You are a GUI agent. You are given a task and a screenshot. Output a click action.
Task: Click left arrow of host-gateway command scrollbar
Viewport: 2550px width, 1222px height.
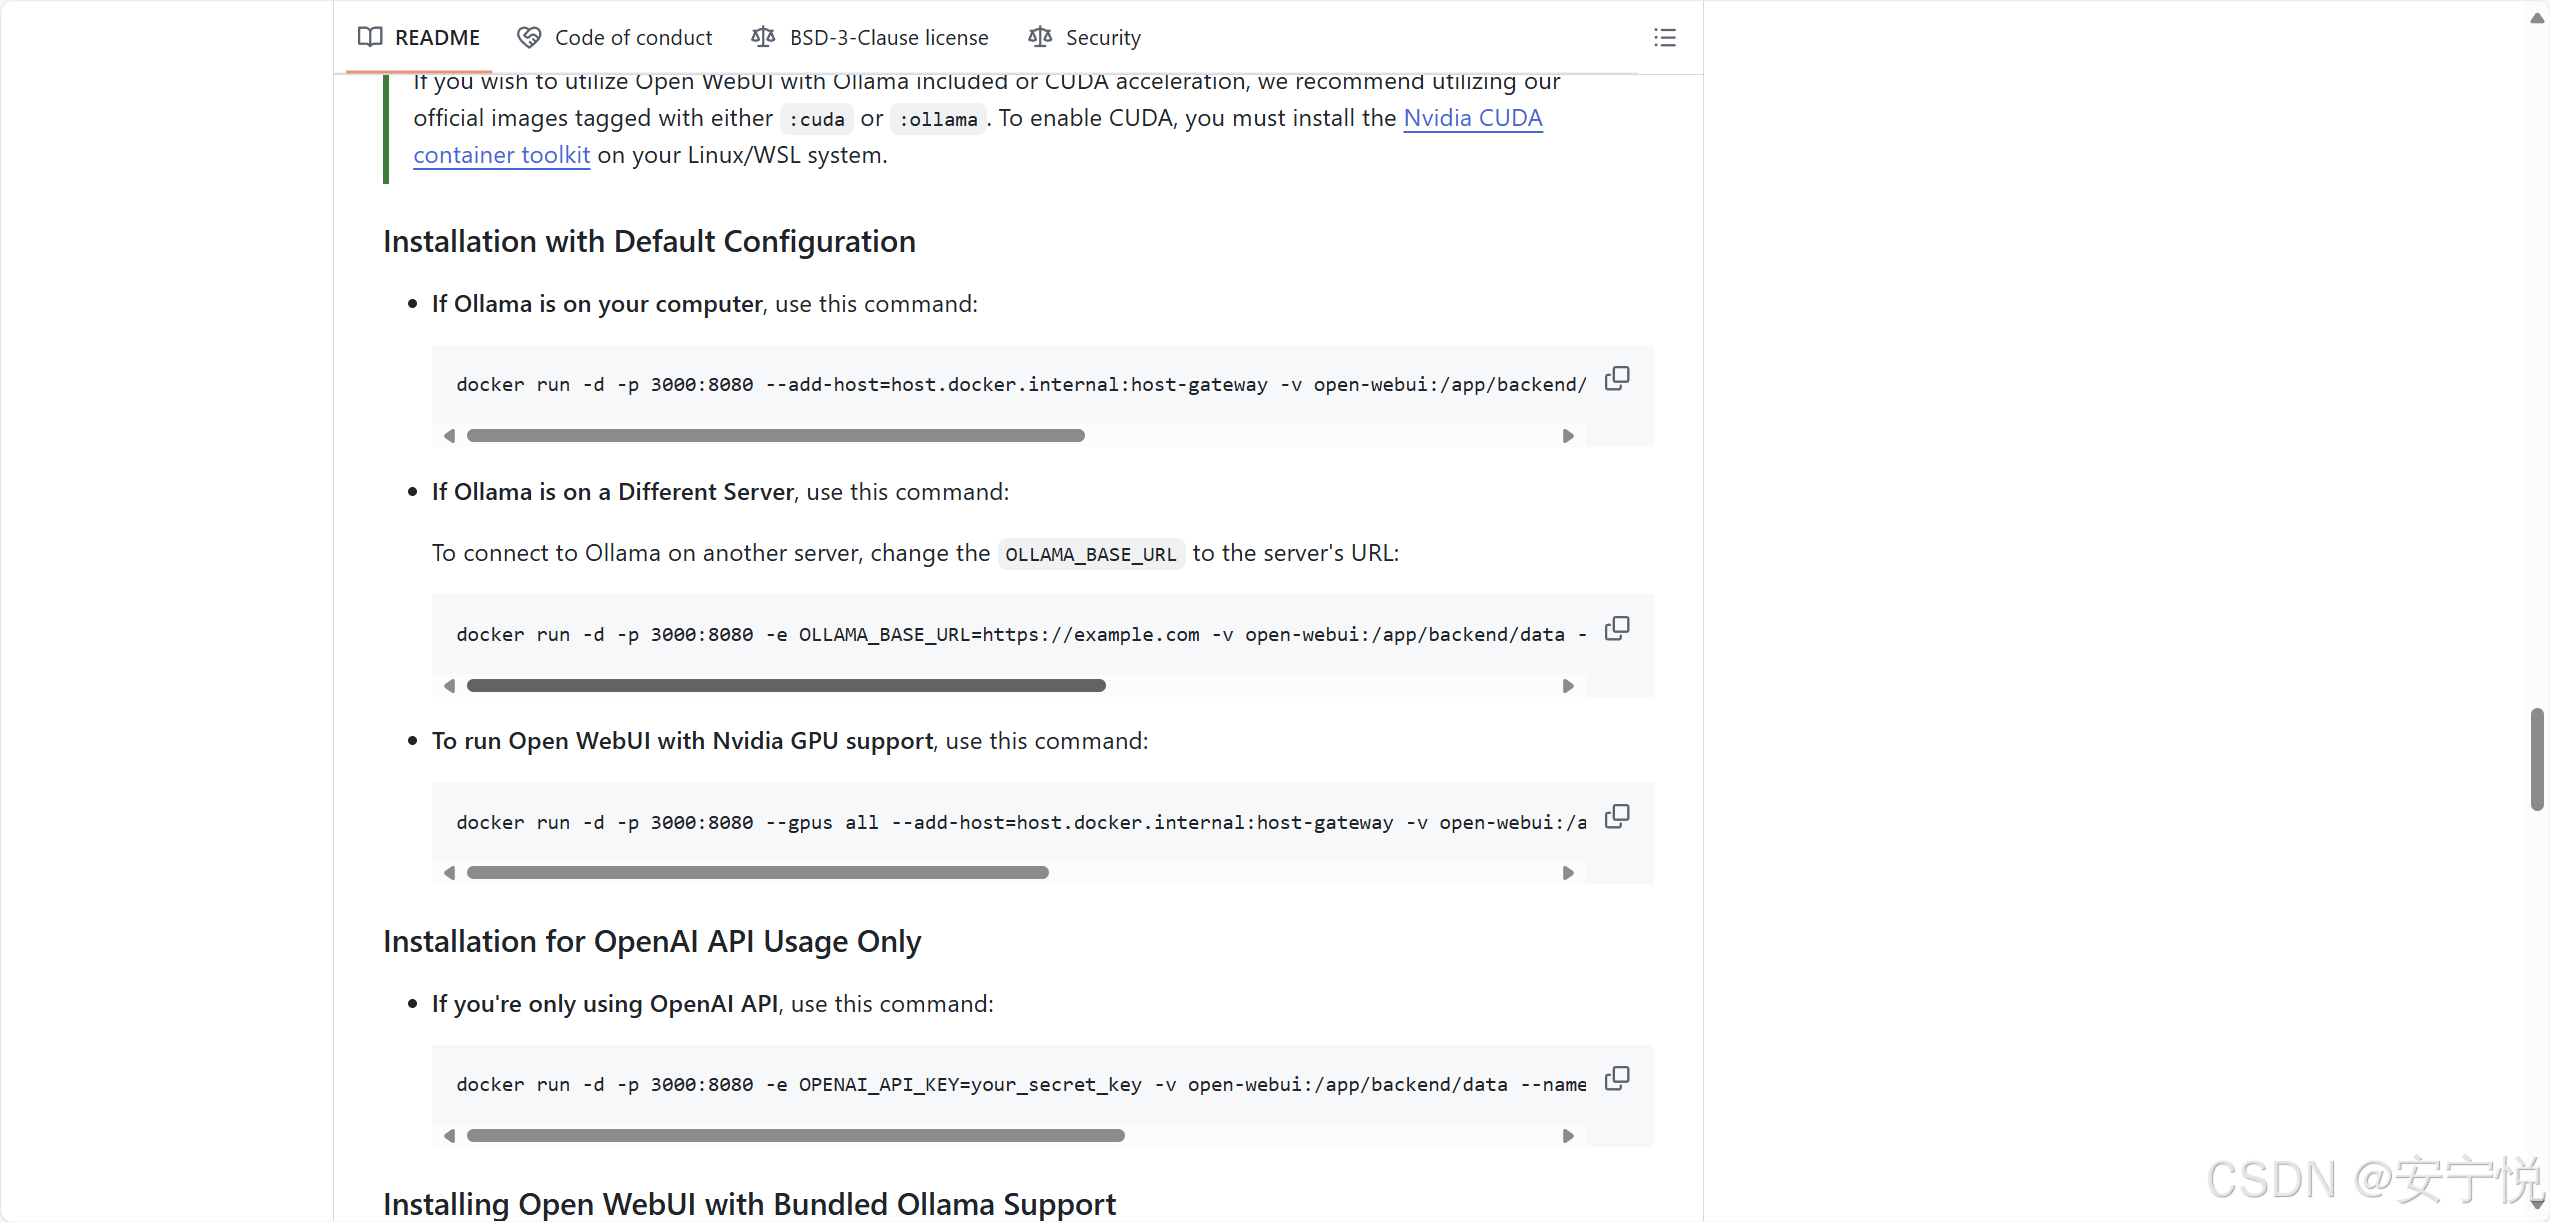coord(450,436)
